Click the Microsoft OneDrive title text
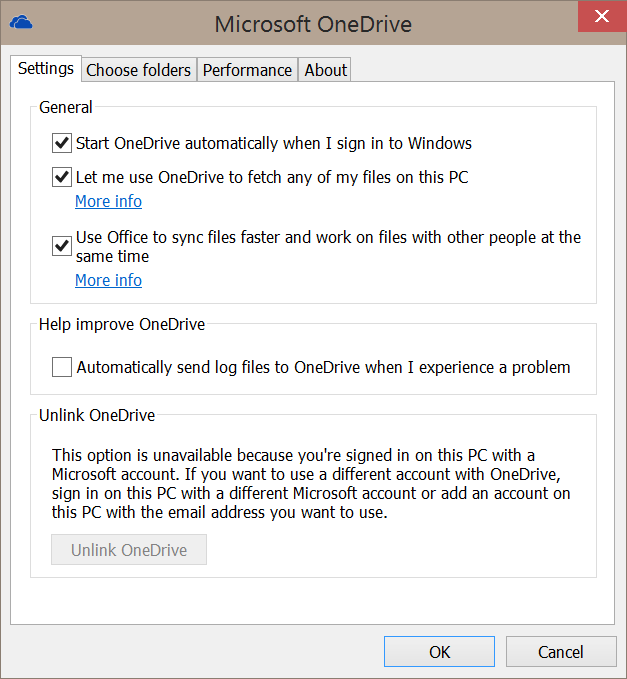 pos(313,24)
